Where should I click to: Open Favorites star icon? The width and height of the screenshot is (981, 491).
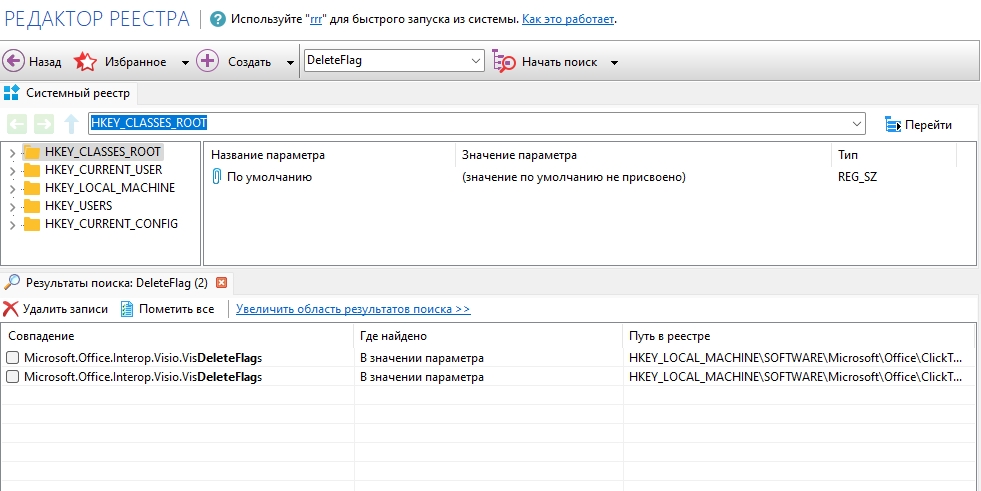(86, 61)
